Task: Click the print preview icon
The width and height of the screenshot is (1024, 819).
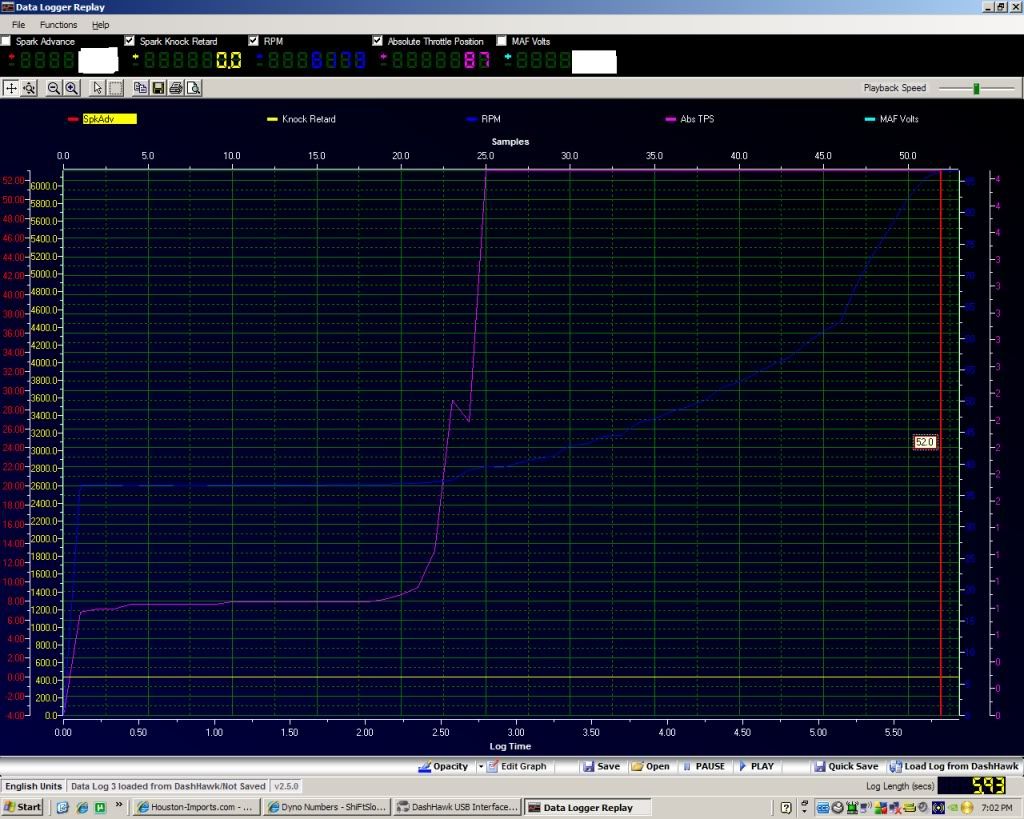Action: 193,88
